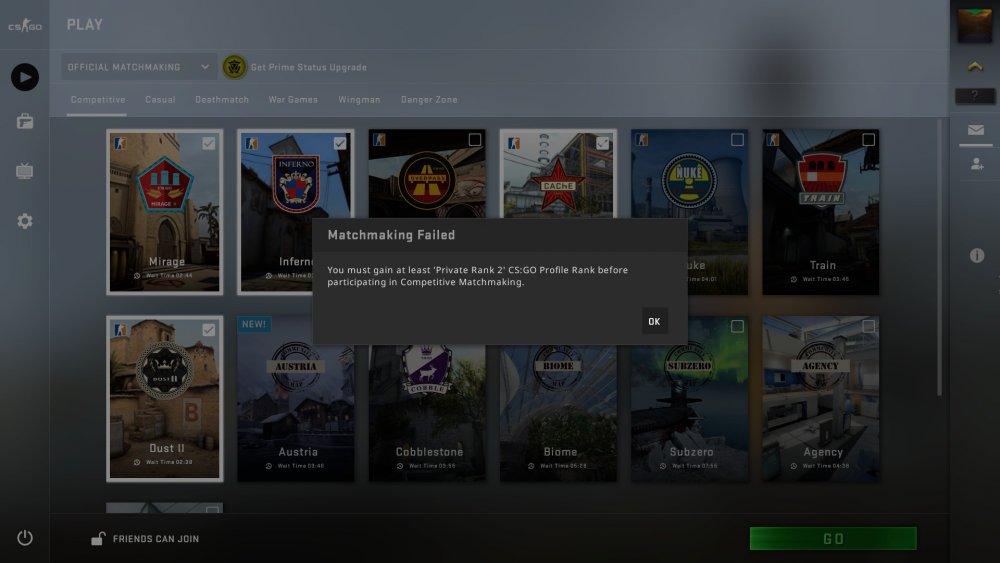The image size is (1000, 563).
Task: Open the Settings gear icon
Action: point(25,221)
